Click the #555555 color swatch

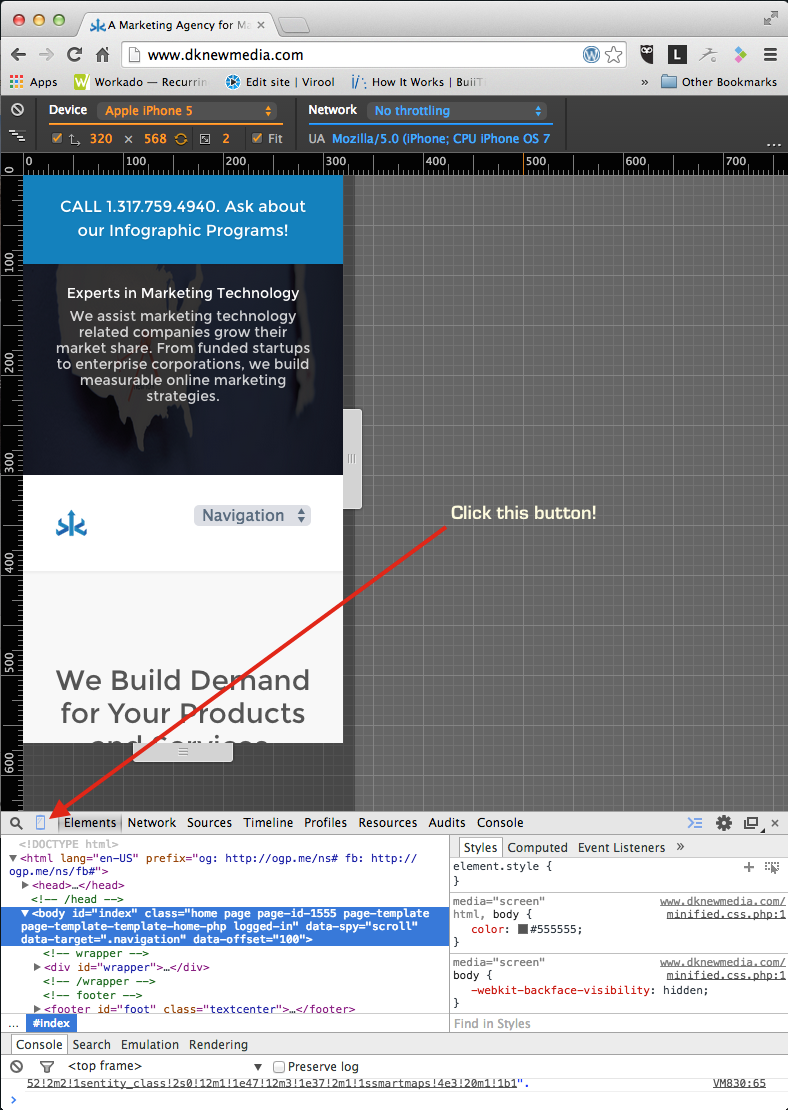point(523,929)
